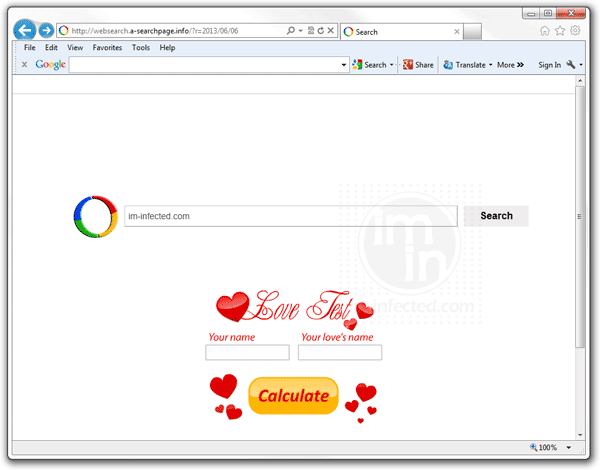Image resolution: width=600 pixels, height=470 pixels.
Task: Open the Home page icon
Action: pyautogui.click(x=545, y=31)
